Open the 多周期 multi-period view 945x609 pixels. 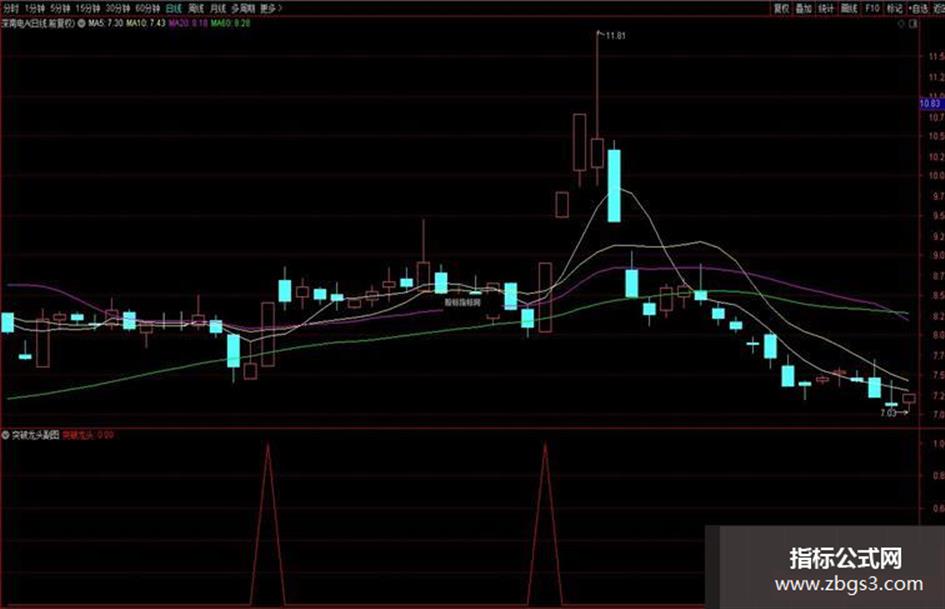(243, 8)
